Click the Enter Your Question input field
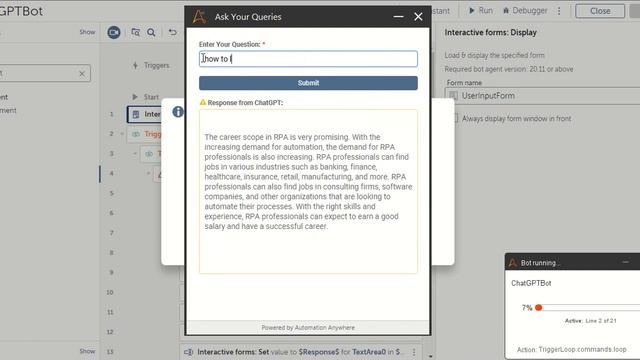Image resolution: width=640 pixels, height=360 pixels. [x=308, y=59]
